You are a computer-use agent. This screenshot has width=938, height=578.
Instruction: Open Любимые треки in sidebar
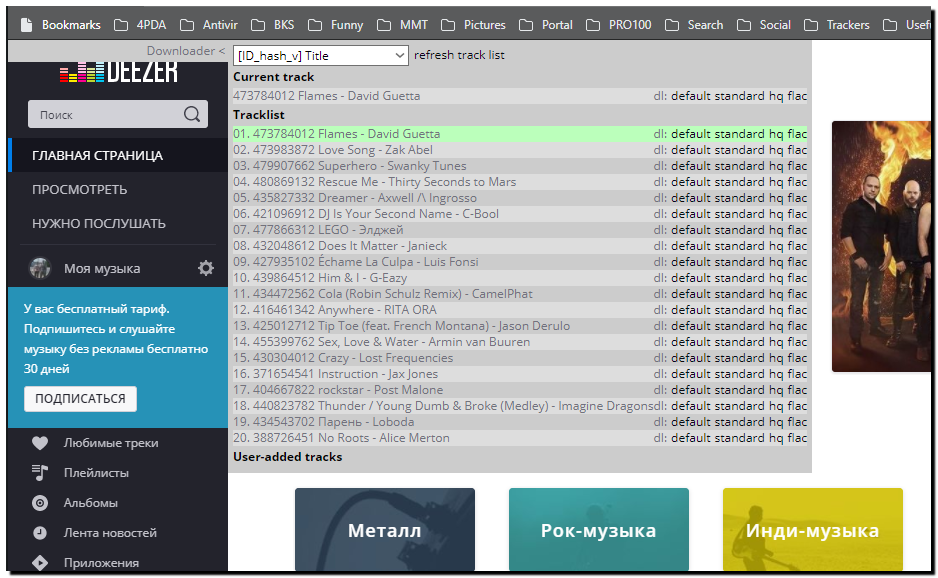pyautogui.click(x=111, y=443)
